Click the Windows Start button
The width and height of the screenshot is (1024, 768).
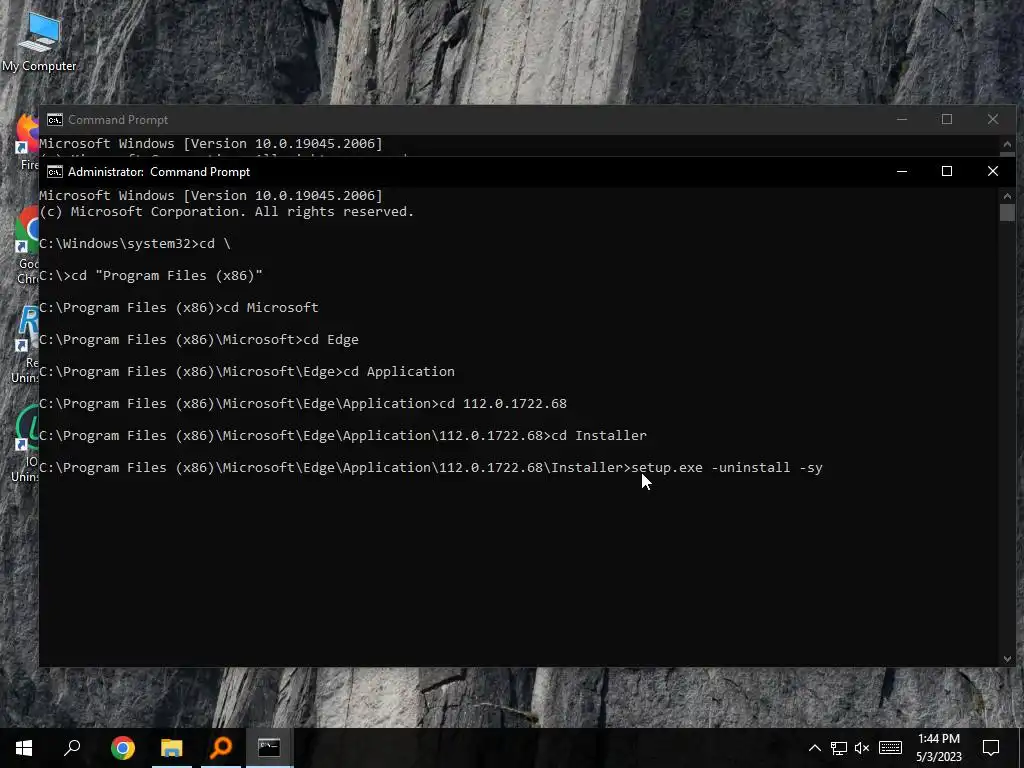(24, 747)
